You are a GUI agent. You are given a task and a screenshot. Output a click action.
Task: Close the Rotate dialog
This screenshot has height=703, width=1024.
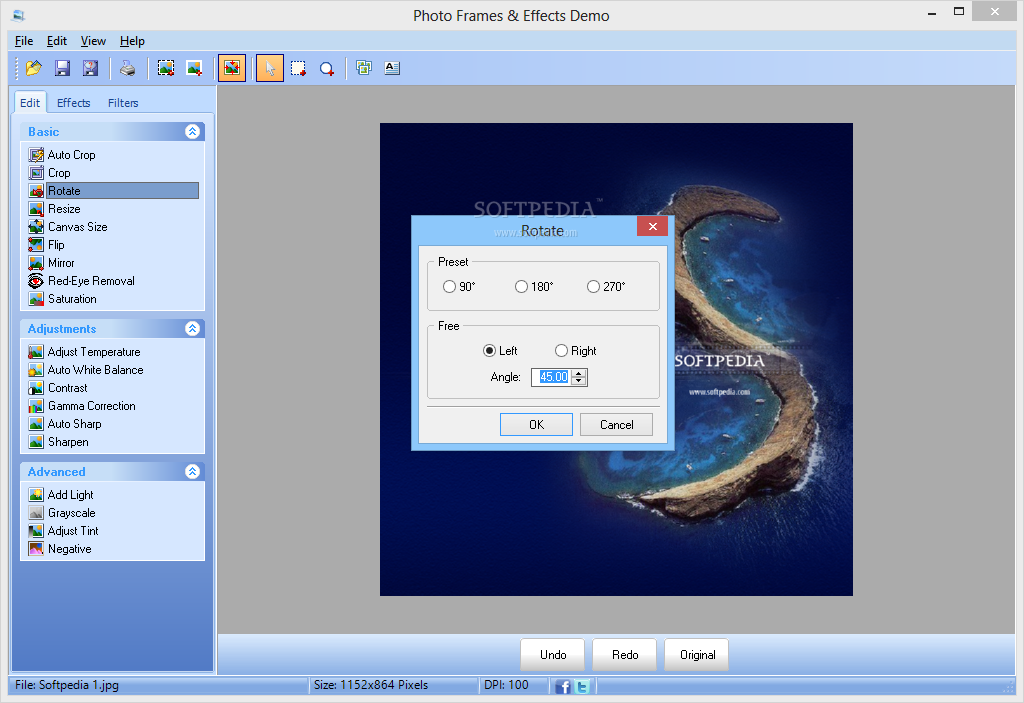(652, 226)
